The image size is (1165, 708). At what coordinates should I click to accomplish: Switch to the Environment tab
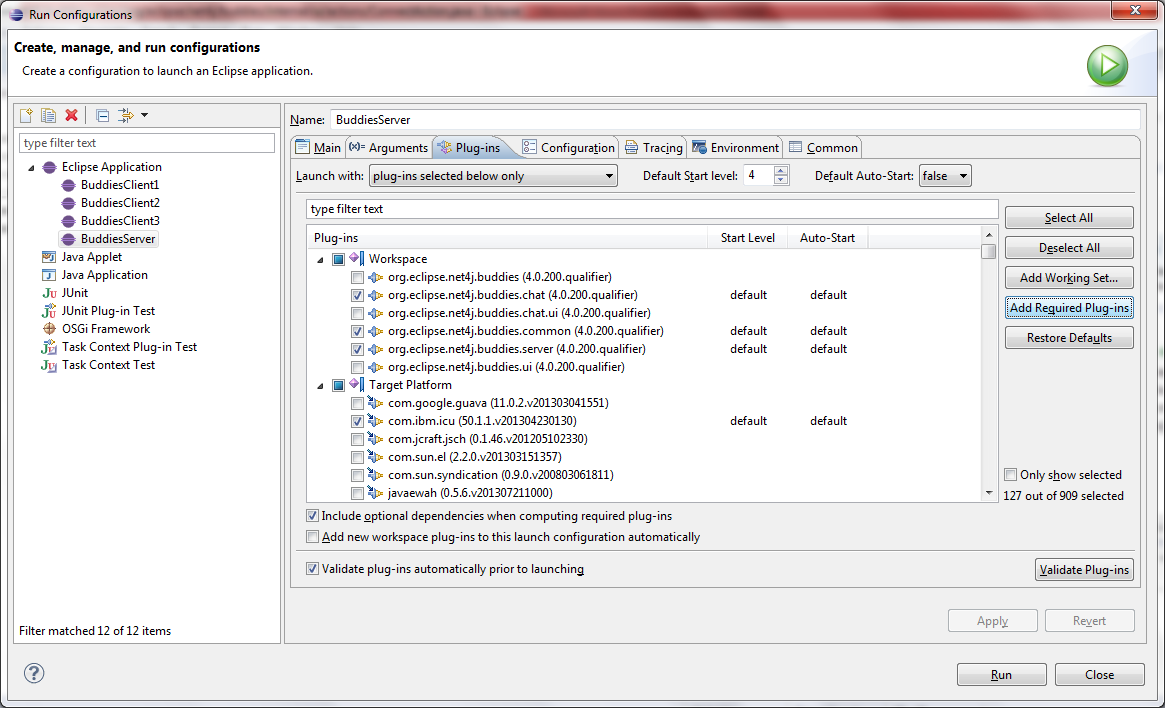(736, 147)
